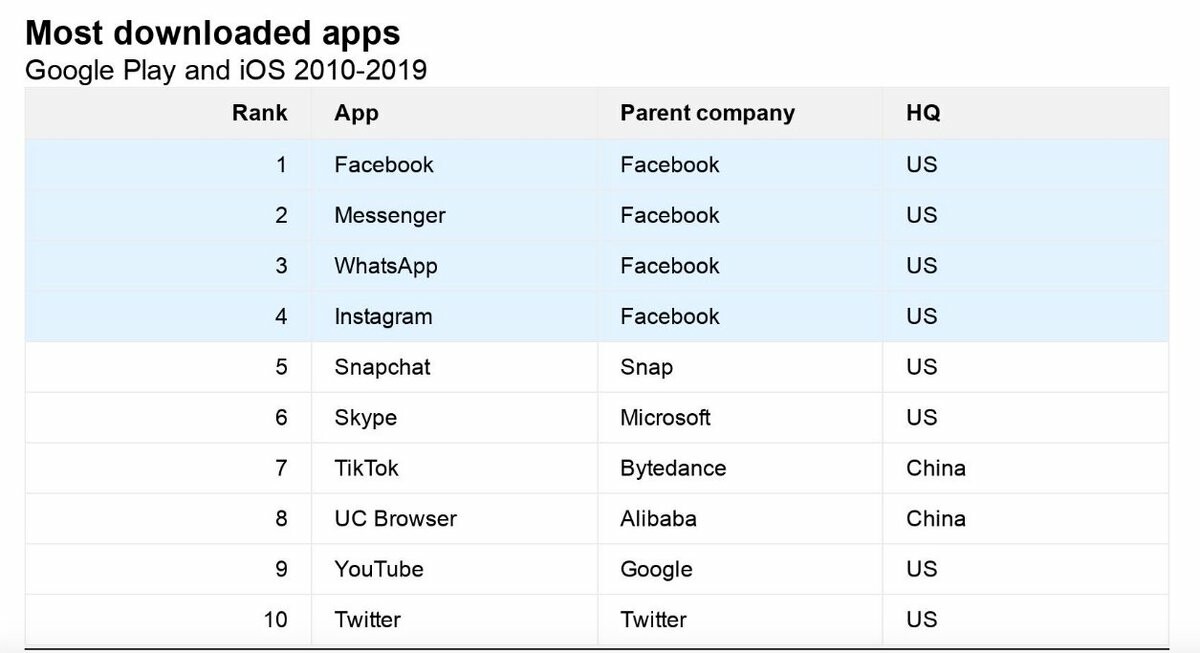Select the Rank column header
1200x653 pixels.
point(259,113)
